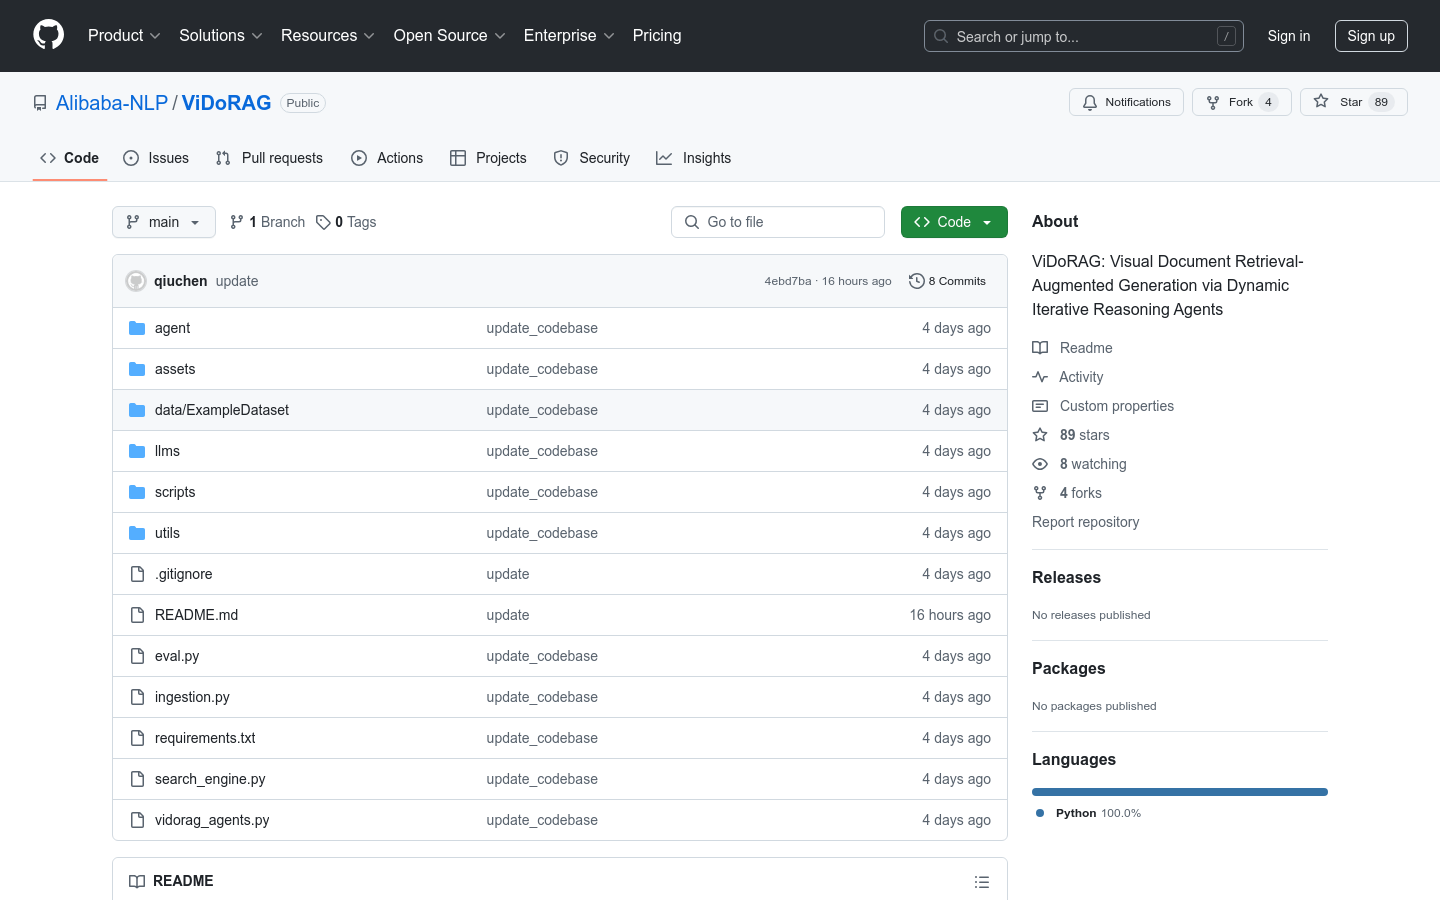Click the assets folder icon
The width and height of the screenshot is (1440, 900).
137,369
